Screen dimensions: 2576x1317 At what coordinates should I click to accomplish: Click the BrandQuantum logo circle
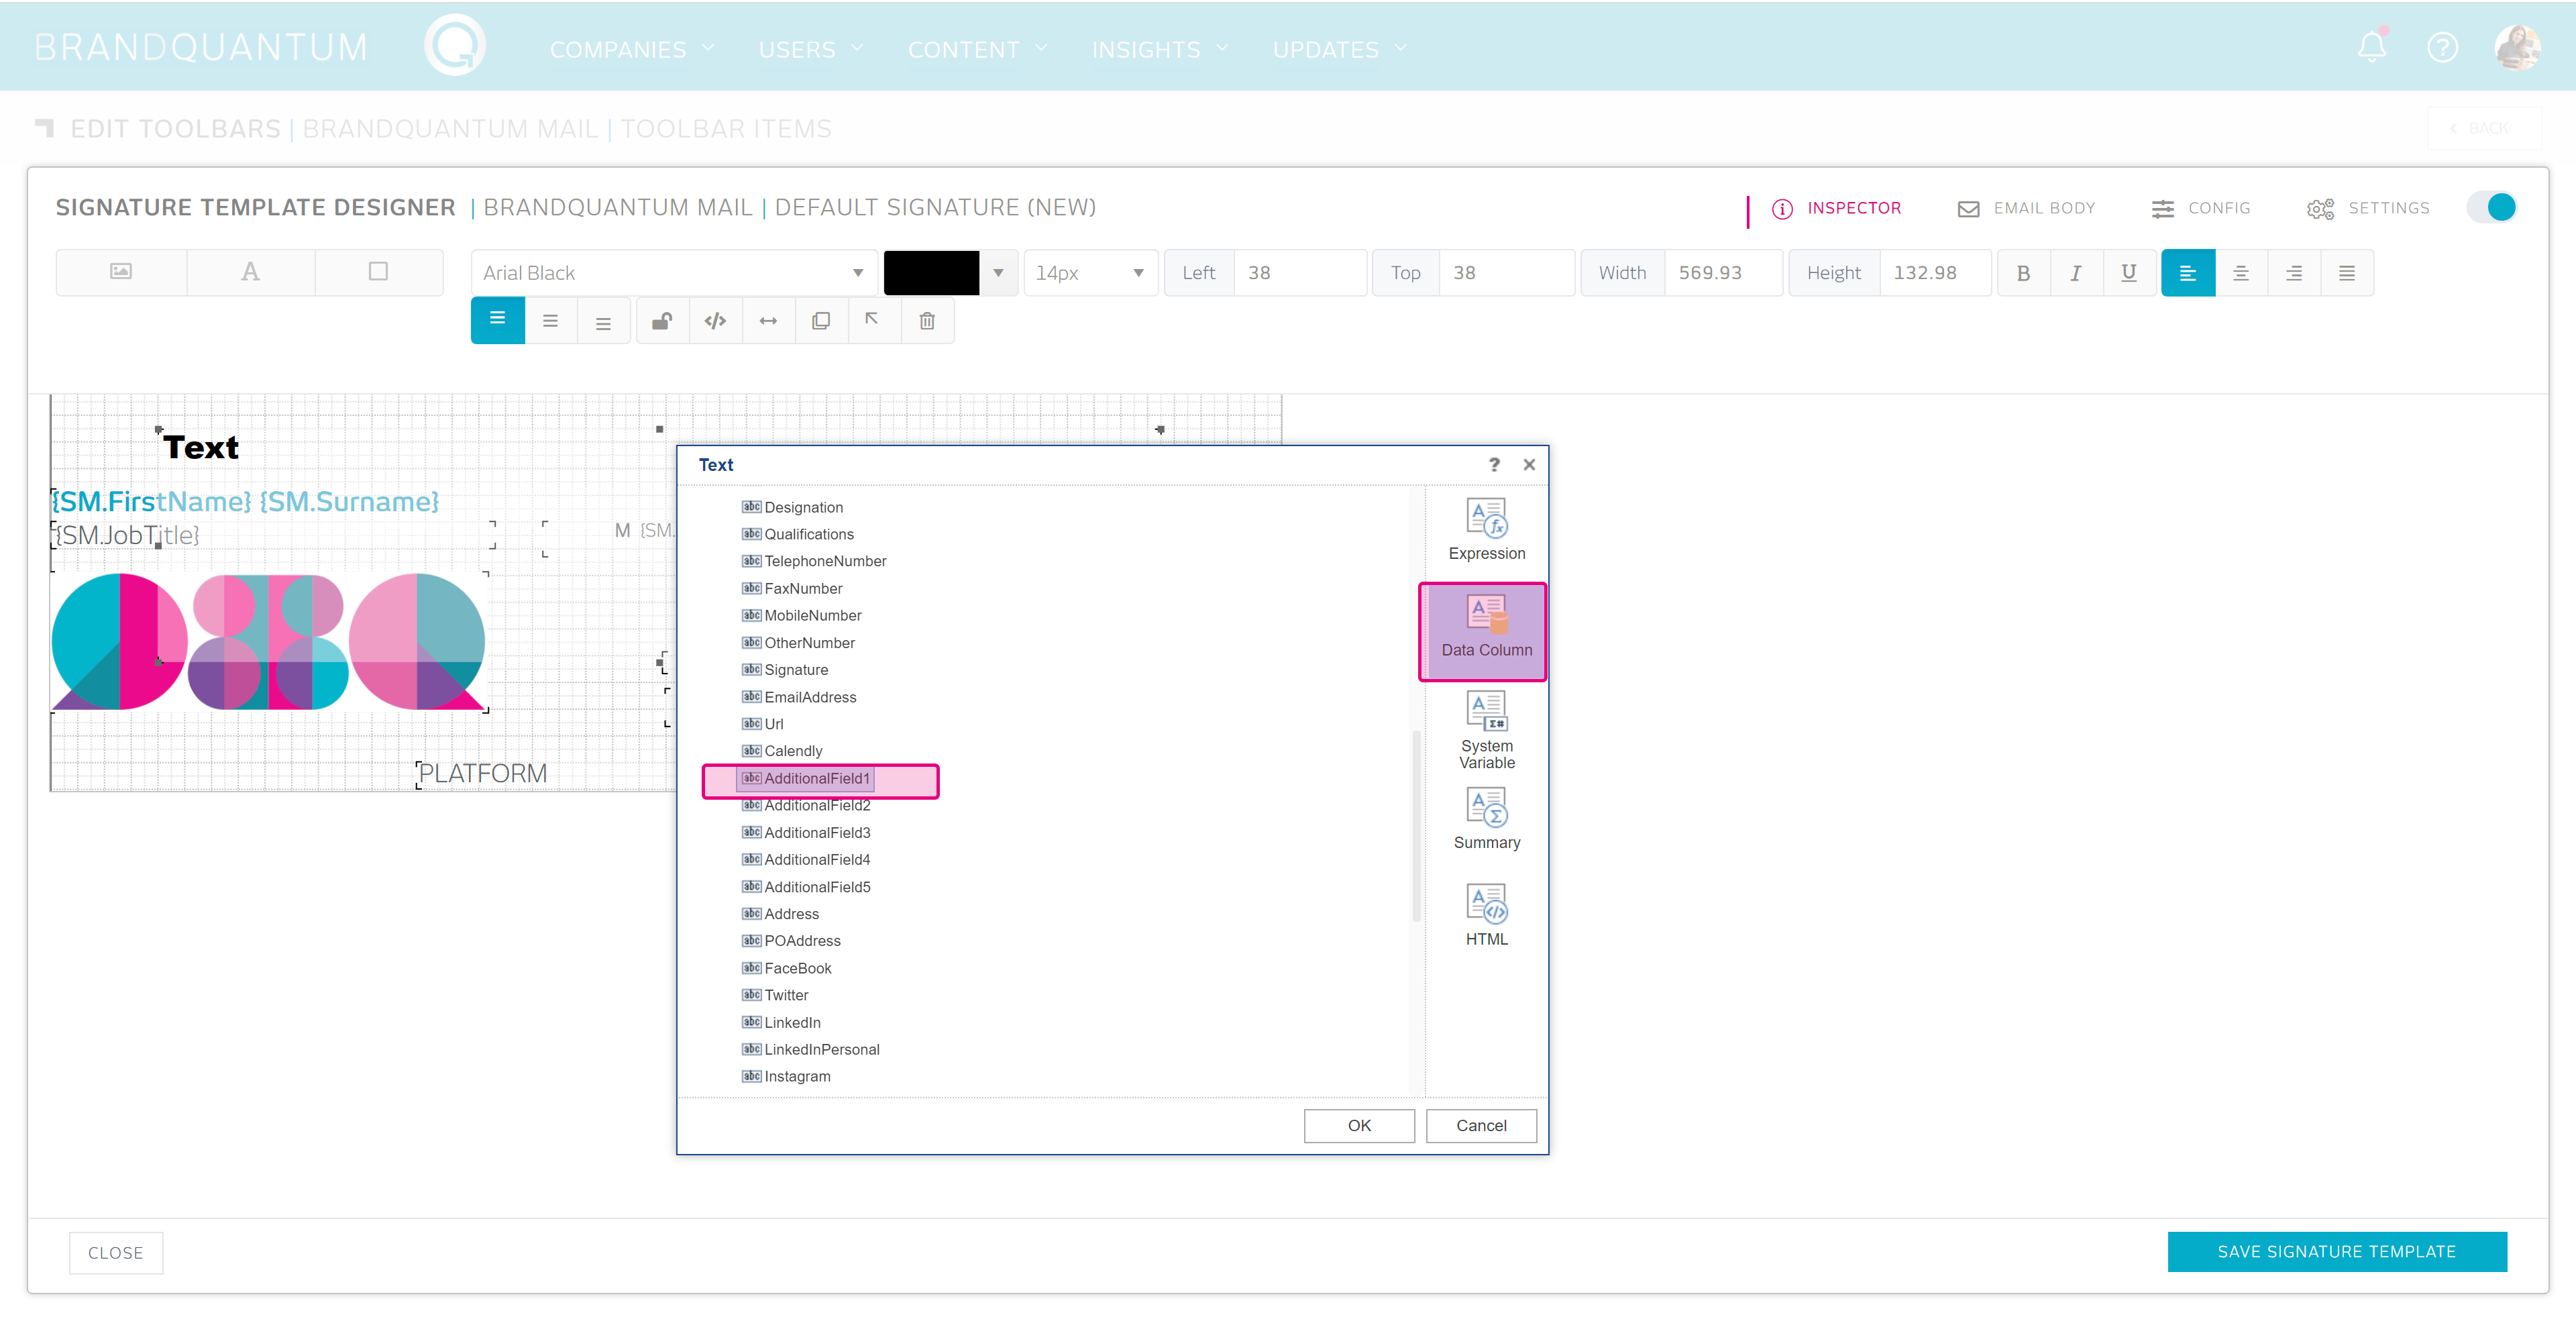[x=455, y=45]
